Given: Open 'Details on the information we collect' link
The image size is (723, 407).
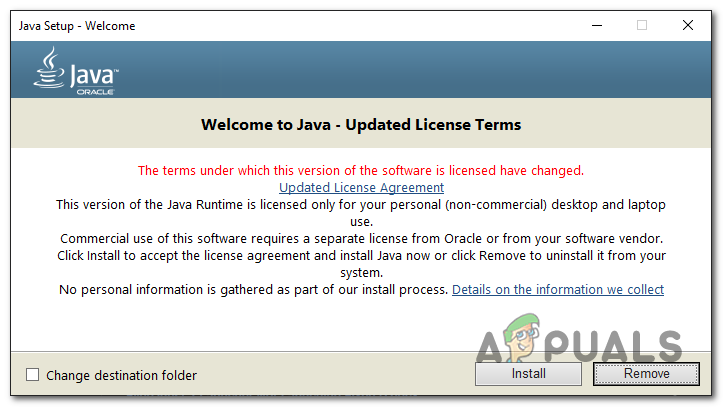Looking at the screenshot, I should tap(557, 289).
